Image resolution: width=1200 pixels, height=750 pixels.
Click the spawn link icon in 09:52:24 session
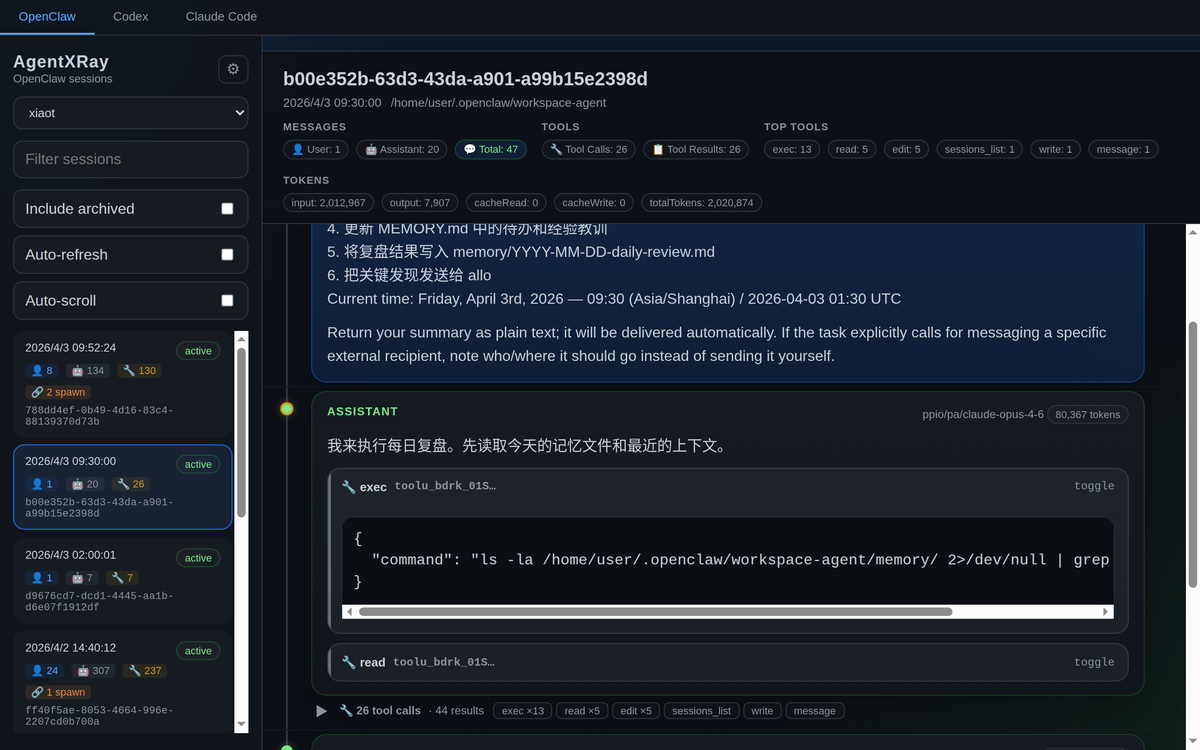click(x=37, y=392)
